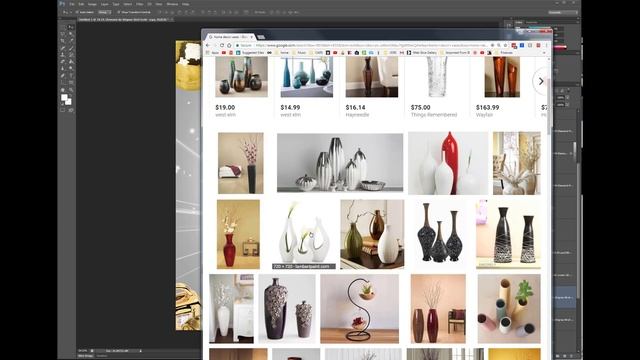Click Chrome's home icon
640x360 pixels.
229,45
